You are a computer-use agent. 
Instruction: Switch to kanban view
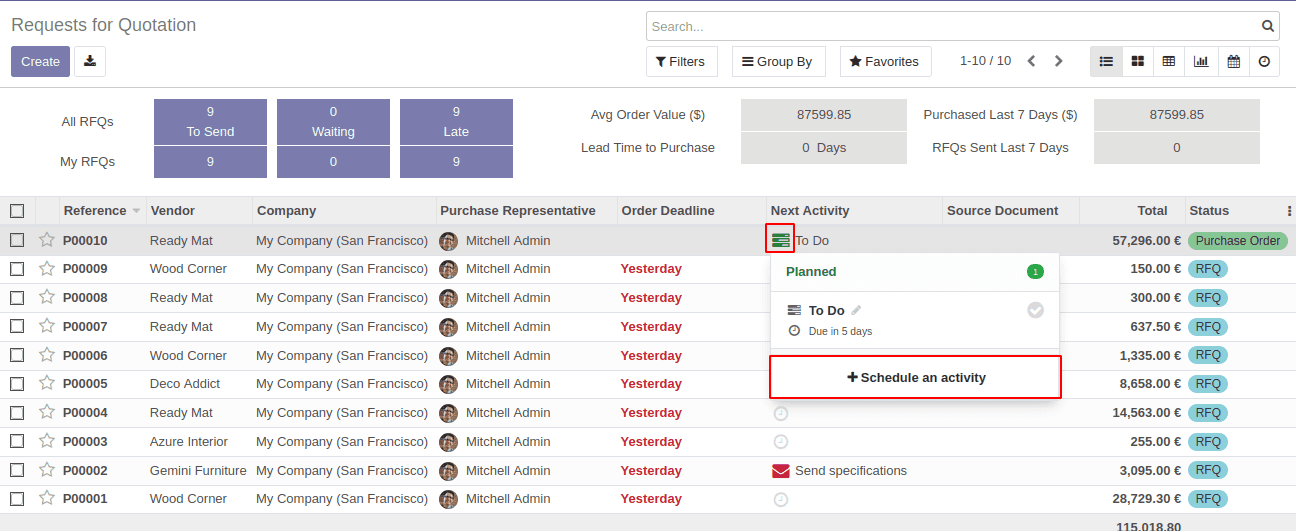coord(1138,61)
